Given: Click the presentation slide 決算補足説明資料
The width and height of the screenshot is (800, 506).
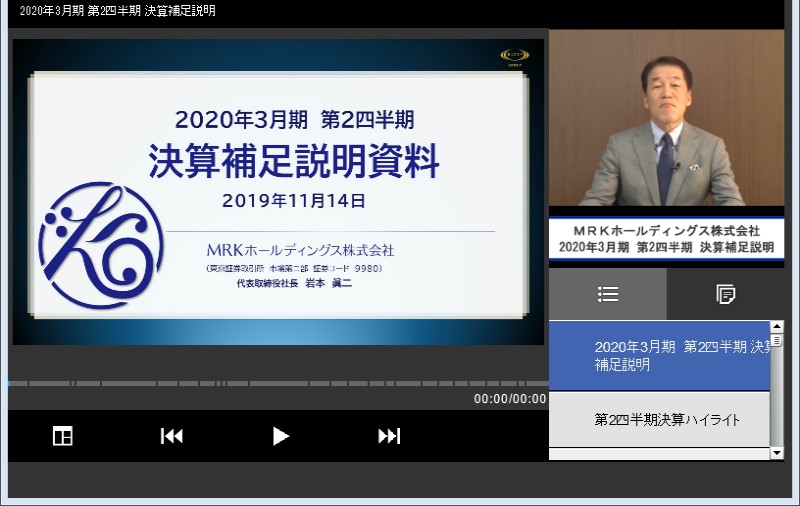Looking at the screenshot, I should click(x=278, y=192).
